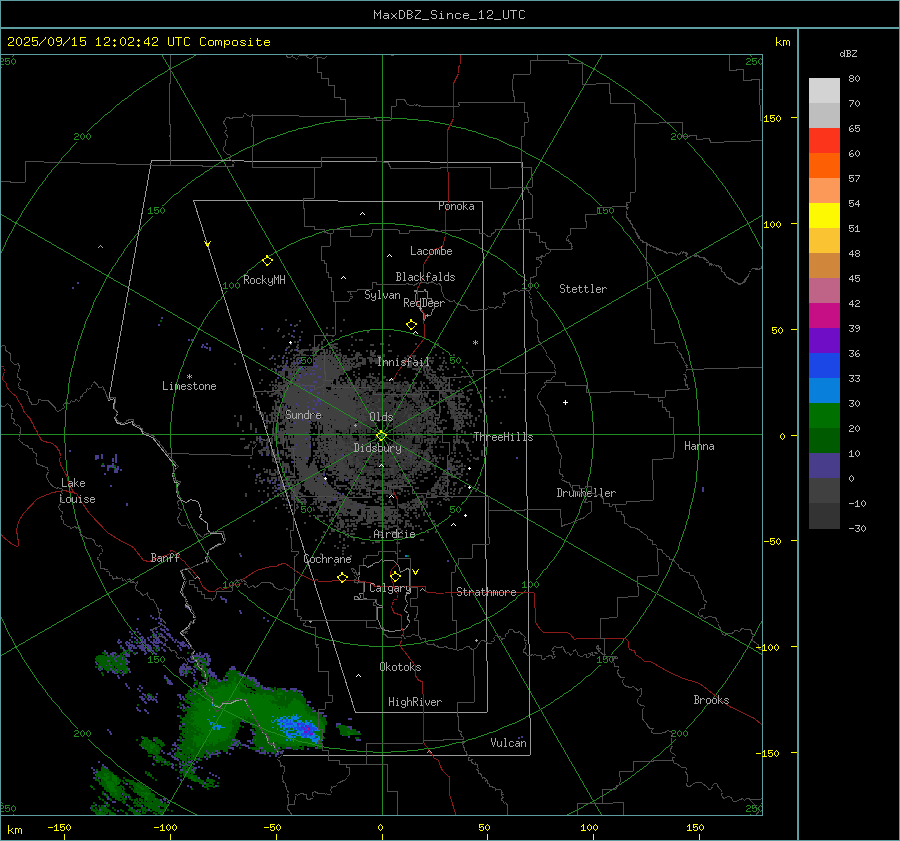Image resolution: width=900 pixels, height=841 pixels.
Task: Select the Vulcan label
Action: (x=508, y=743)
